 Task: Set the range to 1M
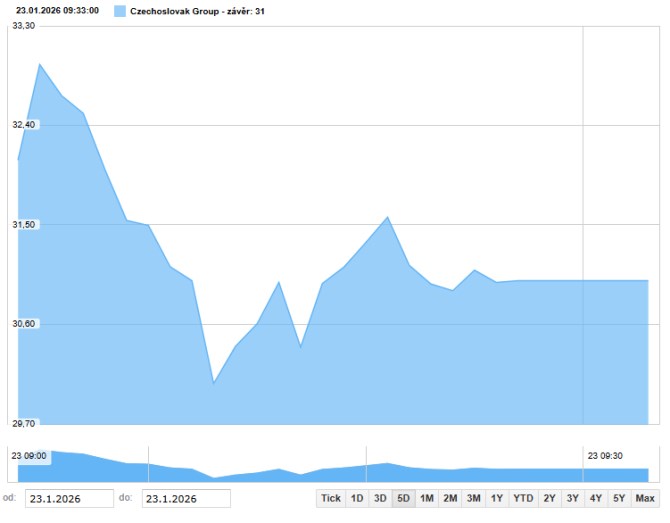click(x=426, y=498)
